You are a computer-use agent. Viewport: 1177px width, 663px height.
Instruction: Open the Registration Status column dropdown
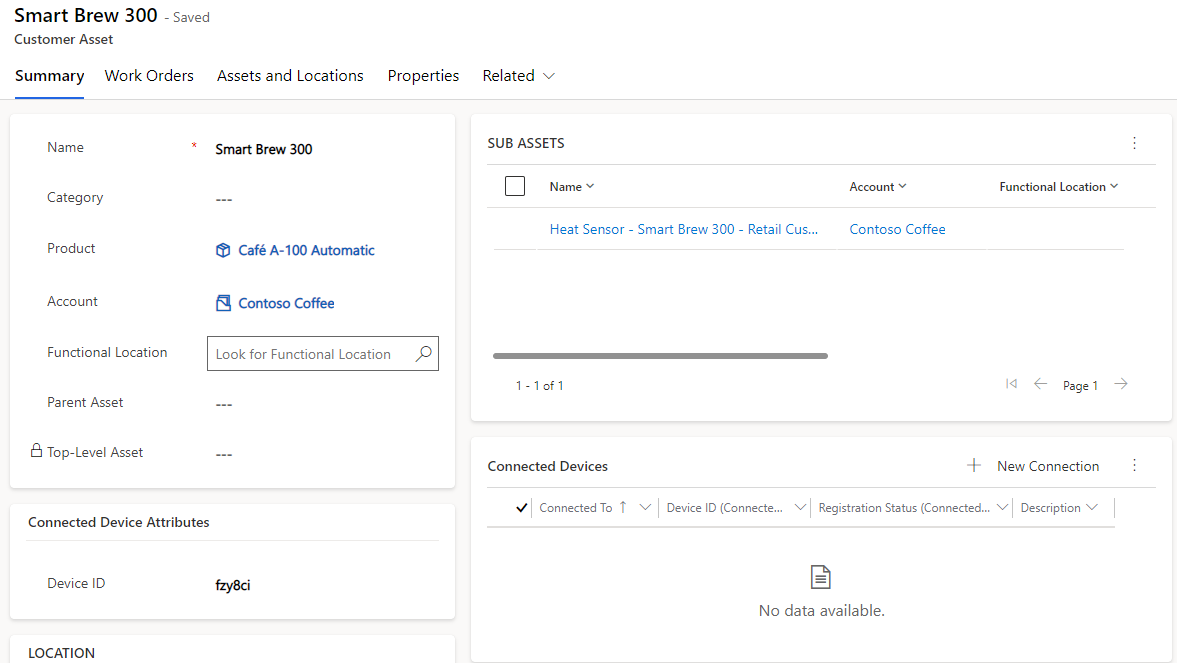[1002, 507]
